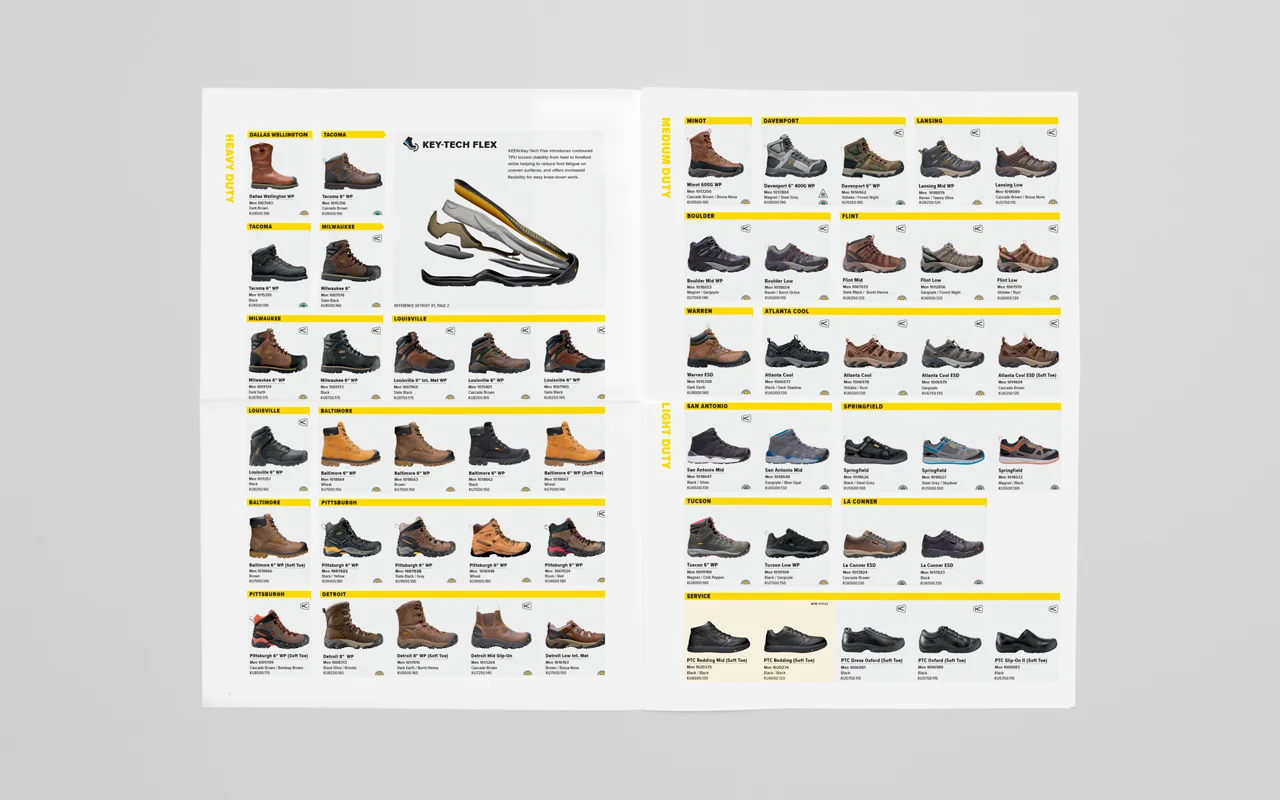Select the Lansing Mid WP shoe image
Screen dimensions: 1280x800
coord(949,161)
